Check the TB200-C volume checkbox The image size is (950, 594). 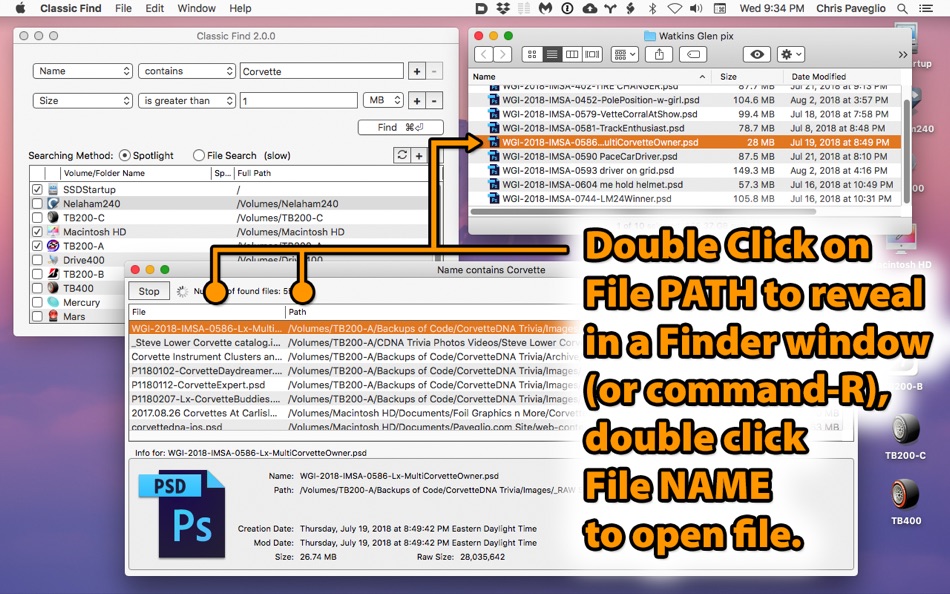tap(37, 218)
